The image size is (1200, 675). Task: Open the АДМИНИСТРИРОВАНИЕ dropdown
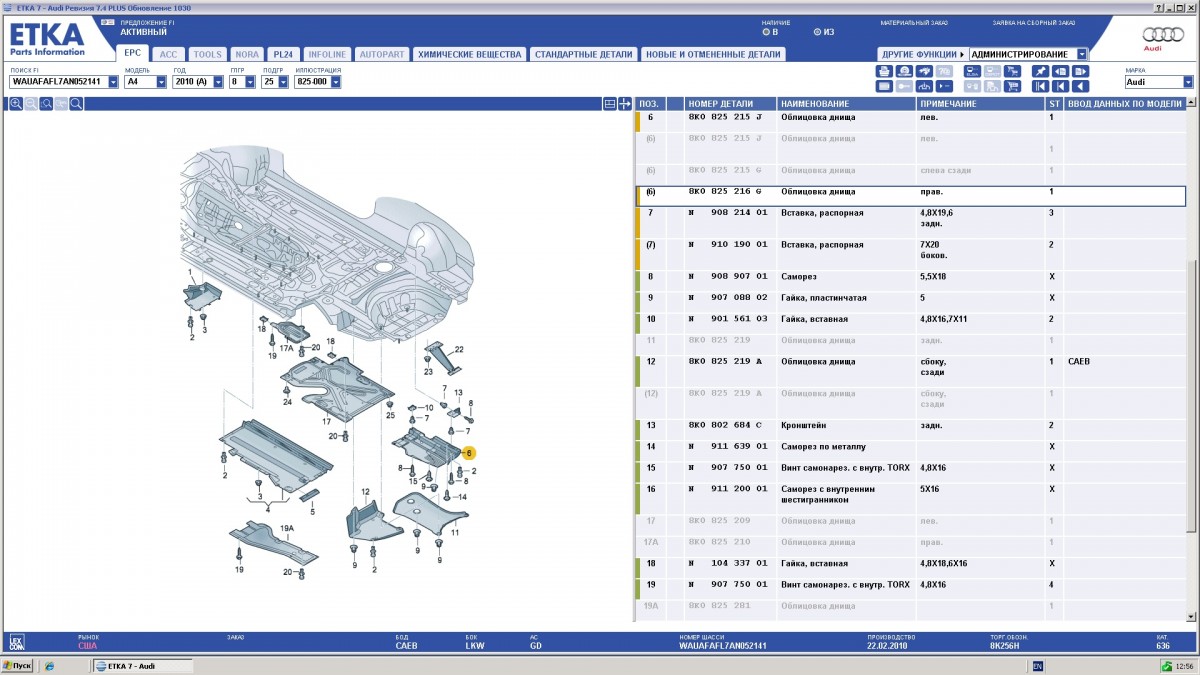click(x=1082, y=54)
